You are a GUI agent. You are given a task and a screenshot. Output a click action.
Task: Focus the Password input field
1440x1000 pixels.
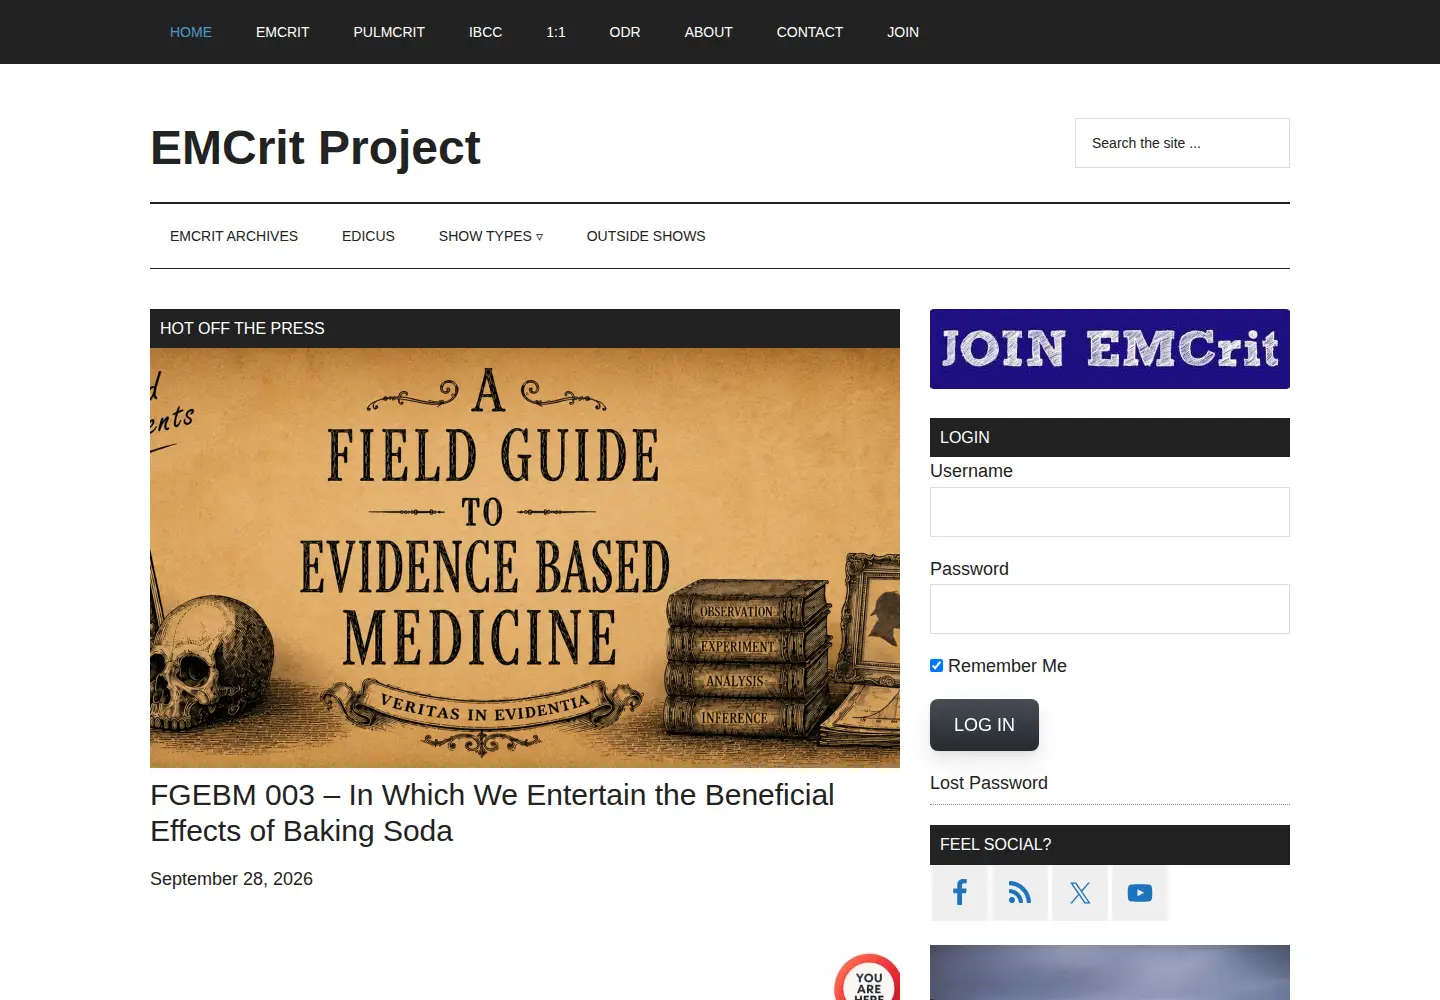[1110, 609]
